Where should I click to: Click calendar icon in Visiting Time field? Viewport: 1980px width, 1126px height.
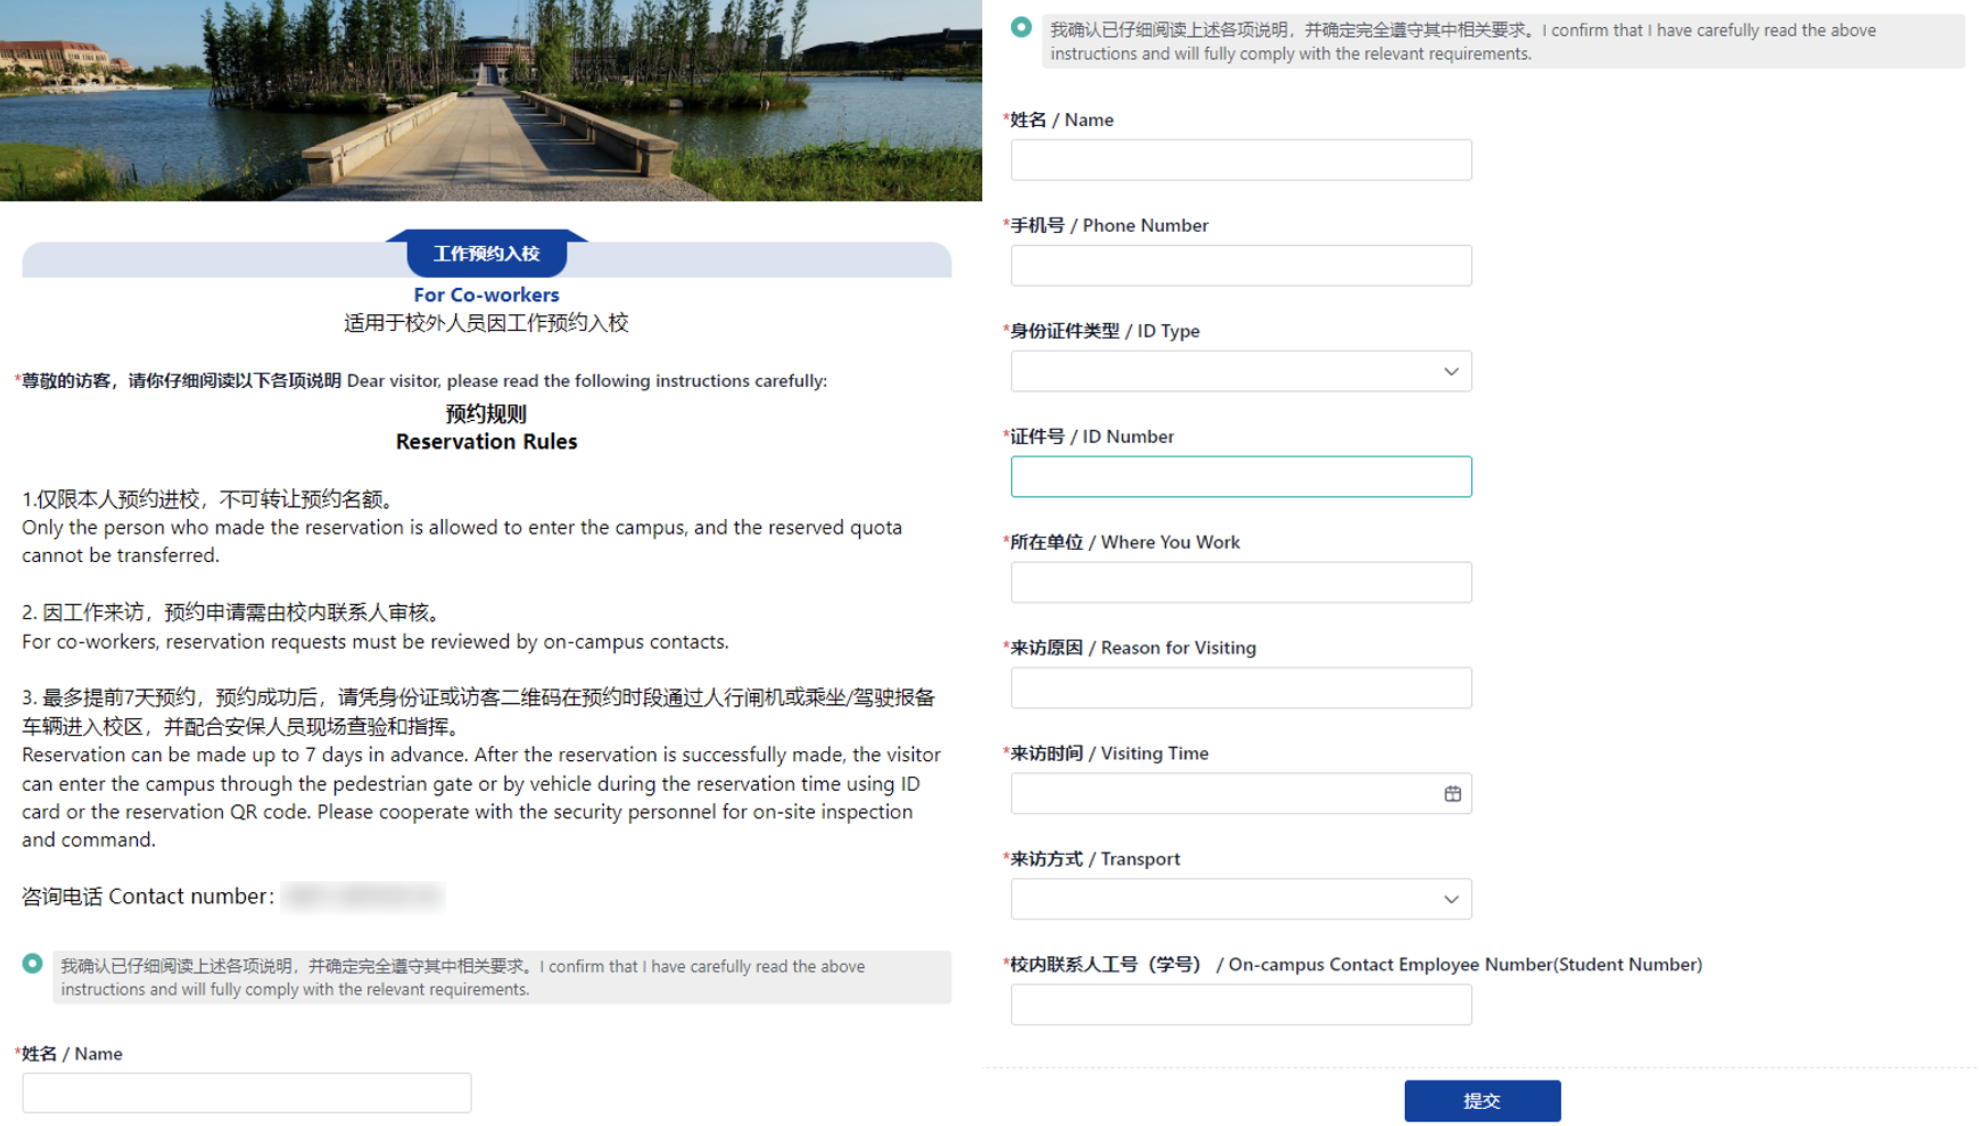tap(1452, 794)
